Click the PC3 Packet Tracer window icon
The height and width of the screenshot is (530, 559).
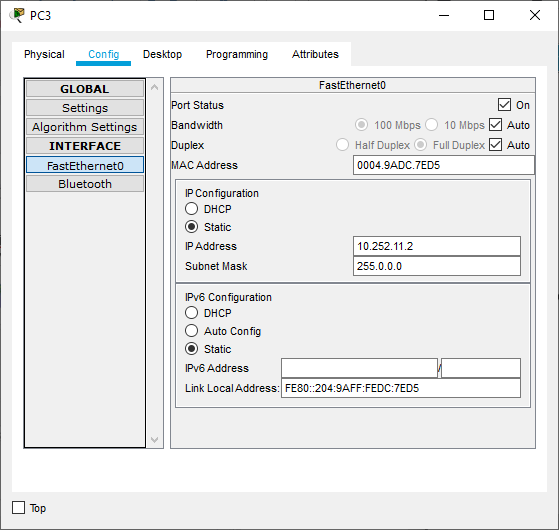pyautogui.click(x=17, y=15)
